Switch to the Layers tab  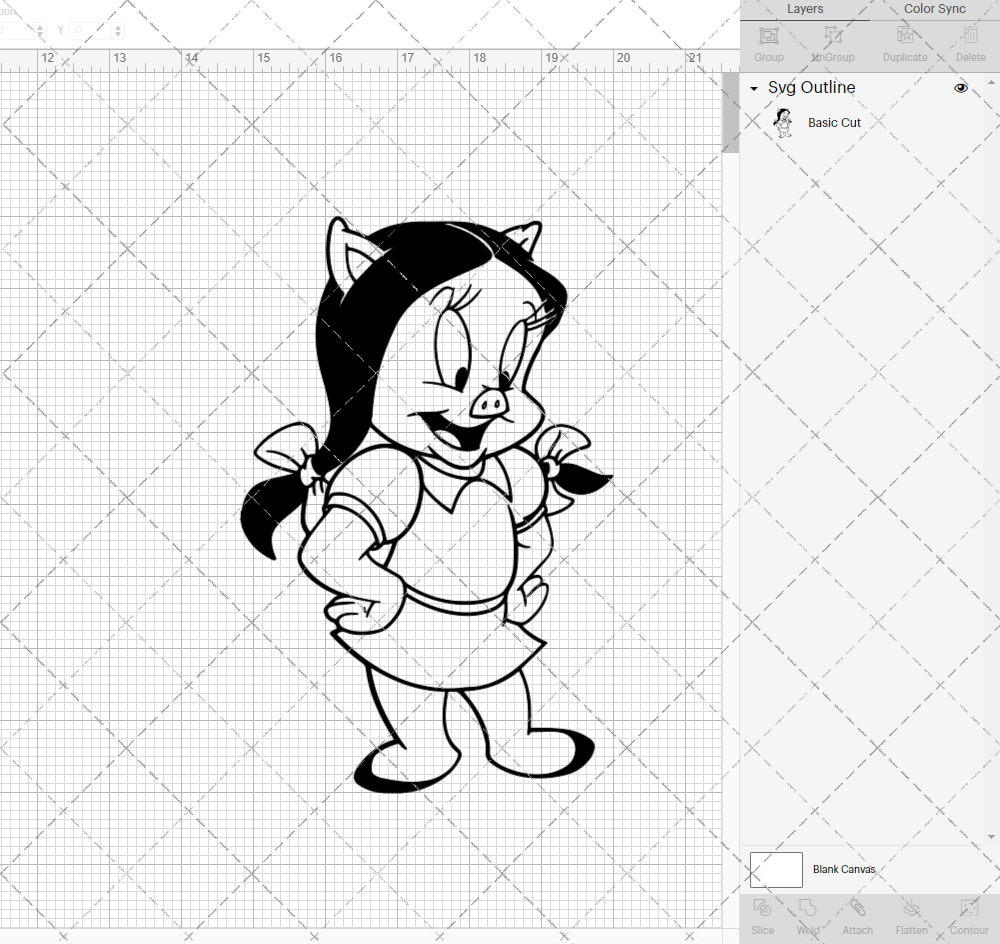coord(804,9)
